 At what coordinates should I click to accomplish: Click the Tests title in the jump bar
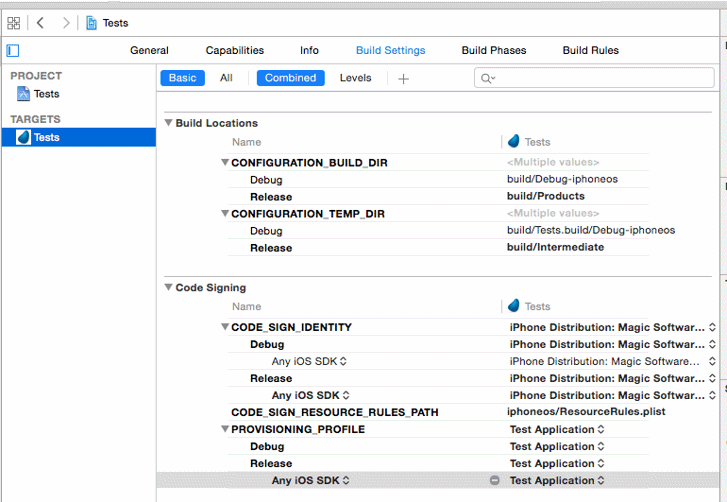coord(115,23)
